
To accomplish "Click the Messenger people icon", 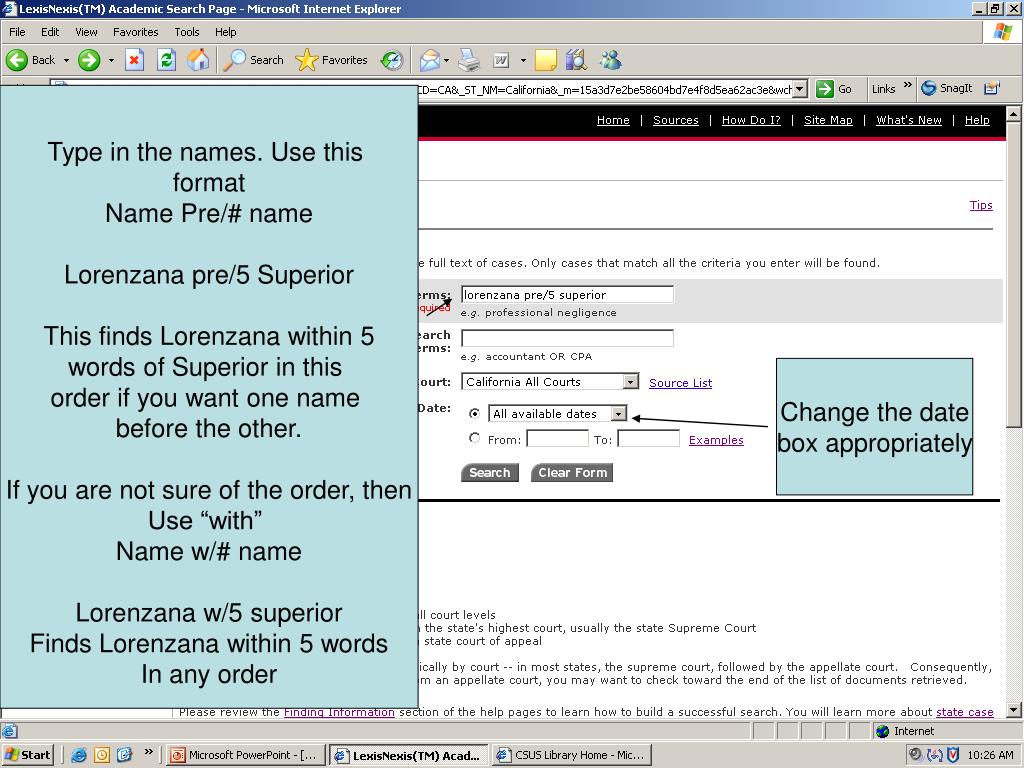I will [x=611, y=60].
